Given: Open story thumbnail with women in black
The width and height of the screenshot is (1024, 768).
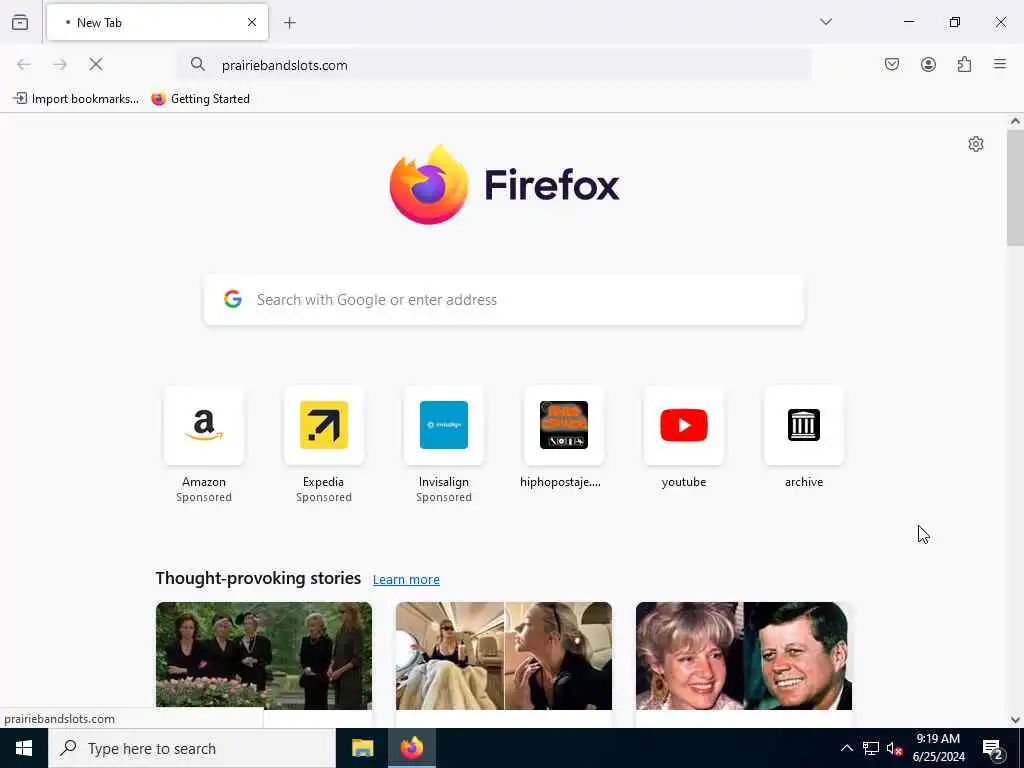Looking at the screenshot, I should [x=264, y=656].
